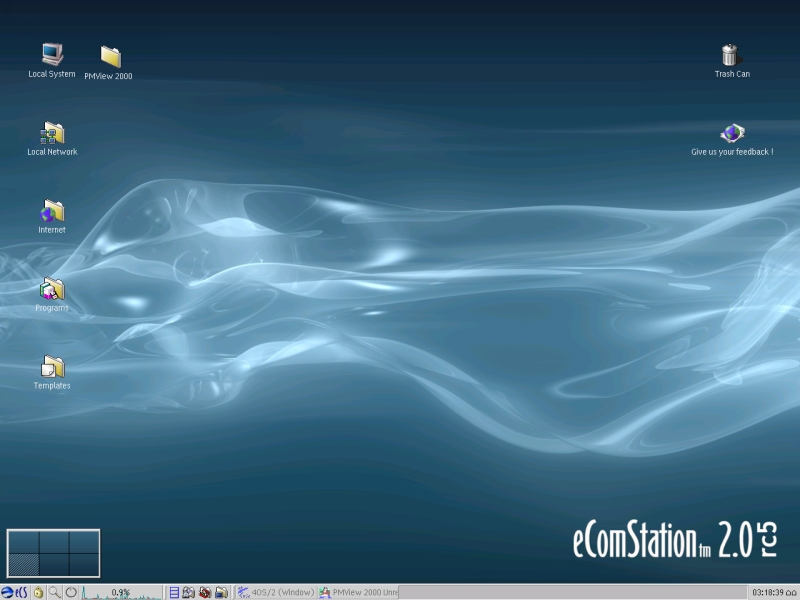This screenshot has width=800, height=600.
Task: Open the Programs folder icon
Action: pyautogui.click(x=52, y=289)
